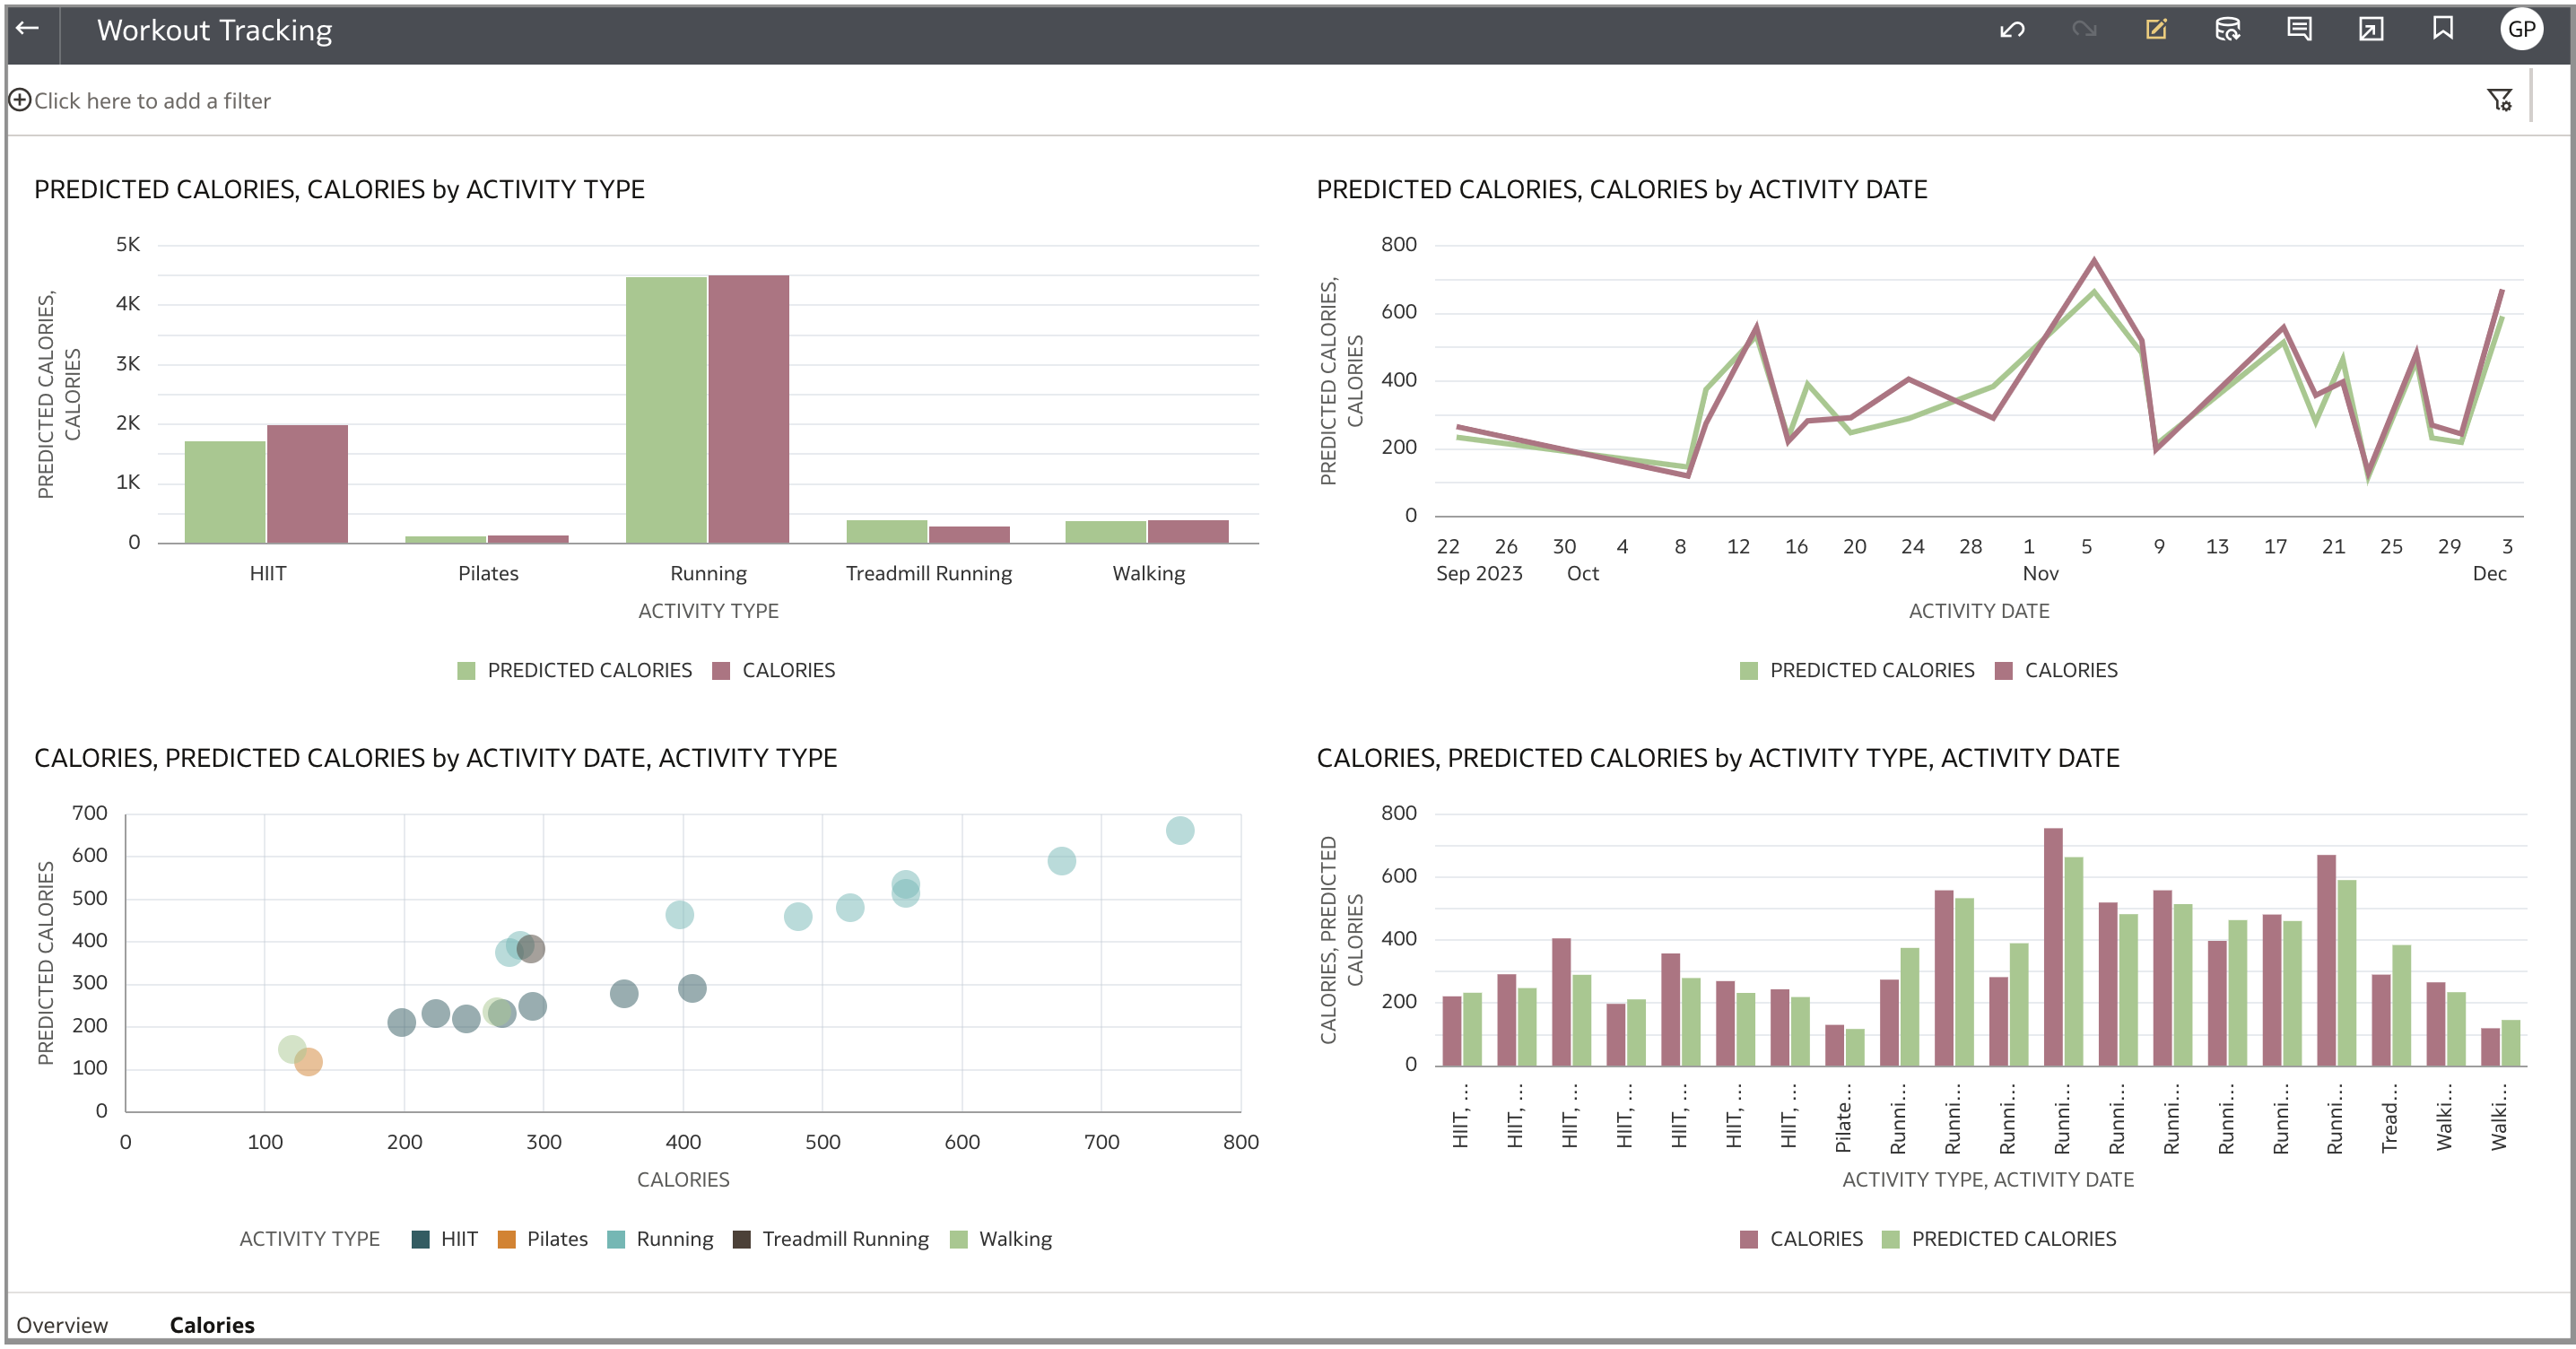
Task: Toggle CALORIES legend in line chart
Action: pos(2070,670)
